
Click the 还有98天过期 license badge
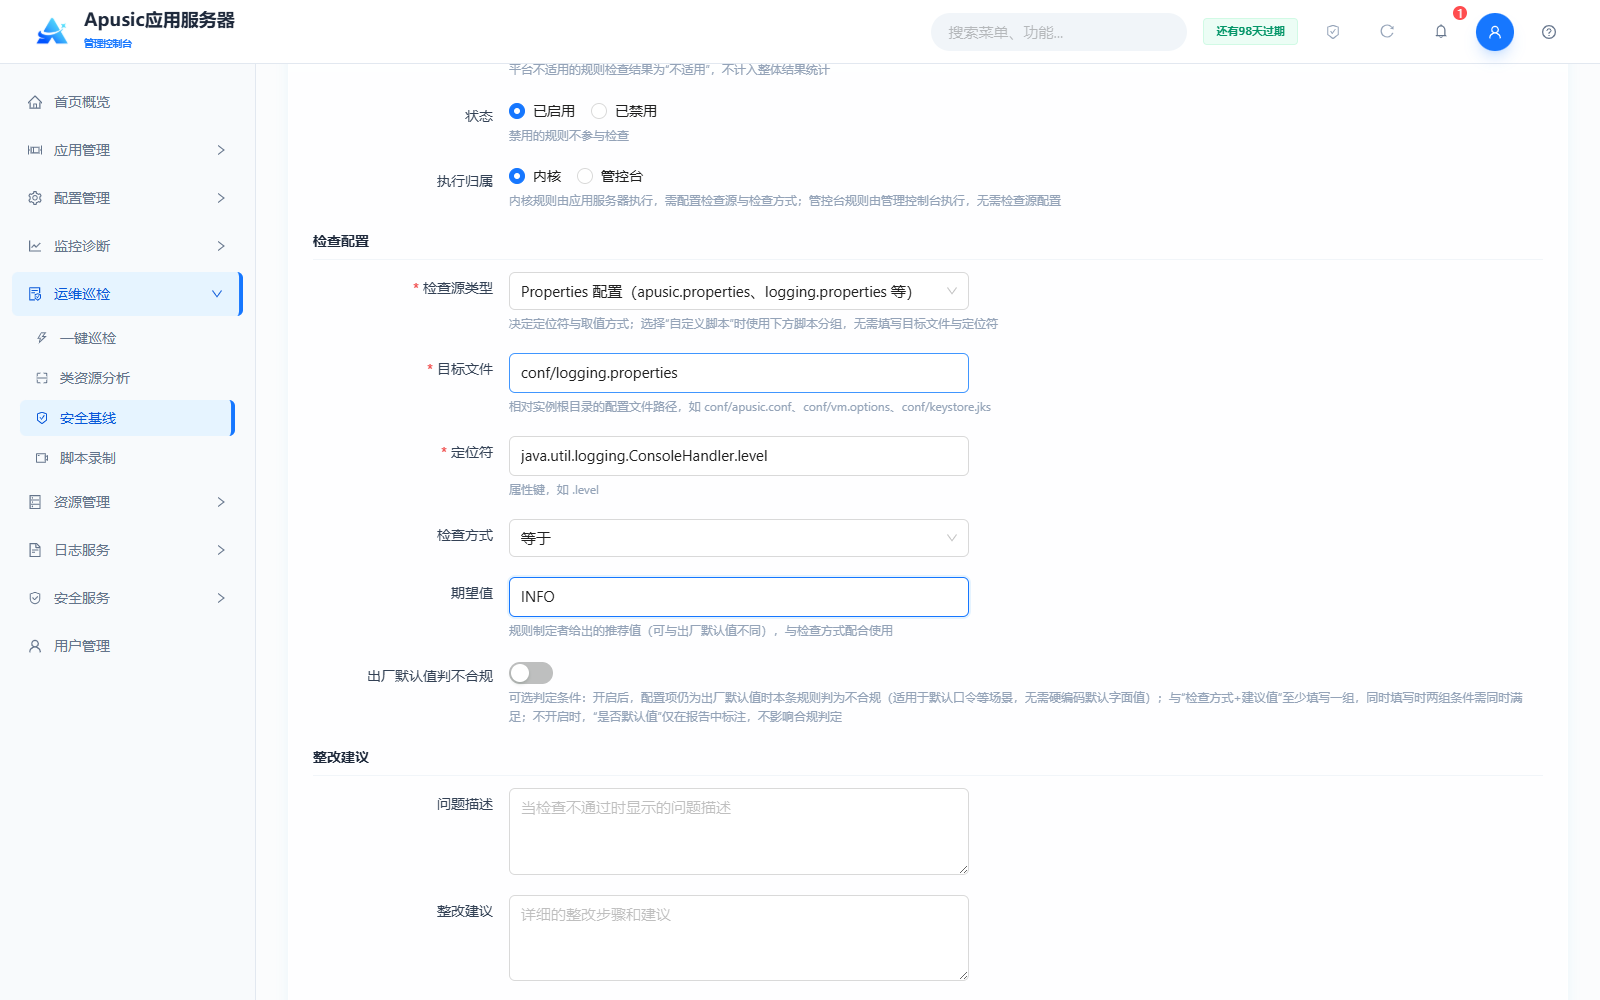pyautogui.click(x=1250, y=32)
